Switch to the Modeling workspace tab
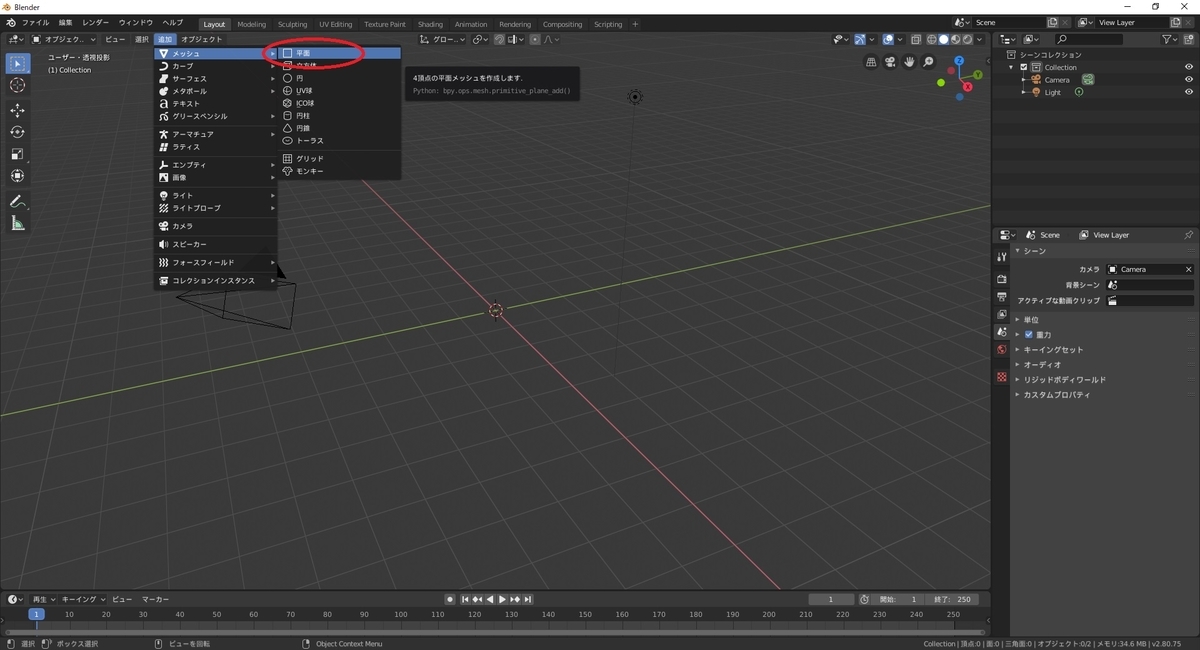Image resolution: width=1200 pixels, height=650 pixels. [x=252, y=24]
